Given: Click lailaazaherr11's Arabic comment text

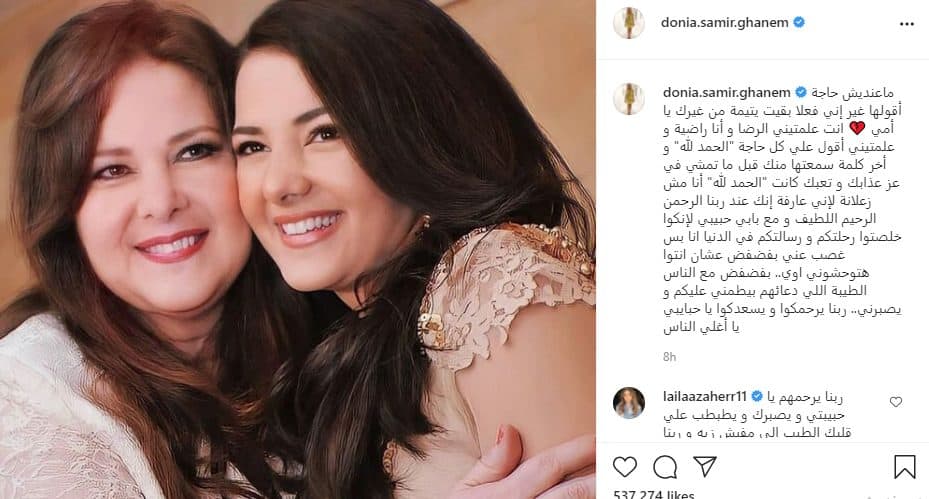Looking at the screenshot, I should (x=754, y=415).
